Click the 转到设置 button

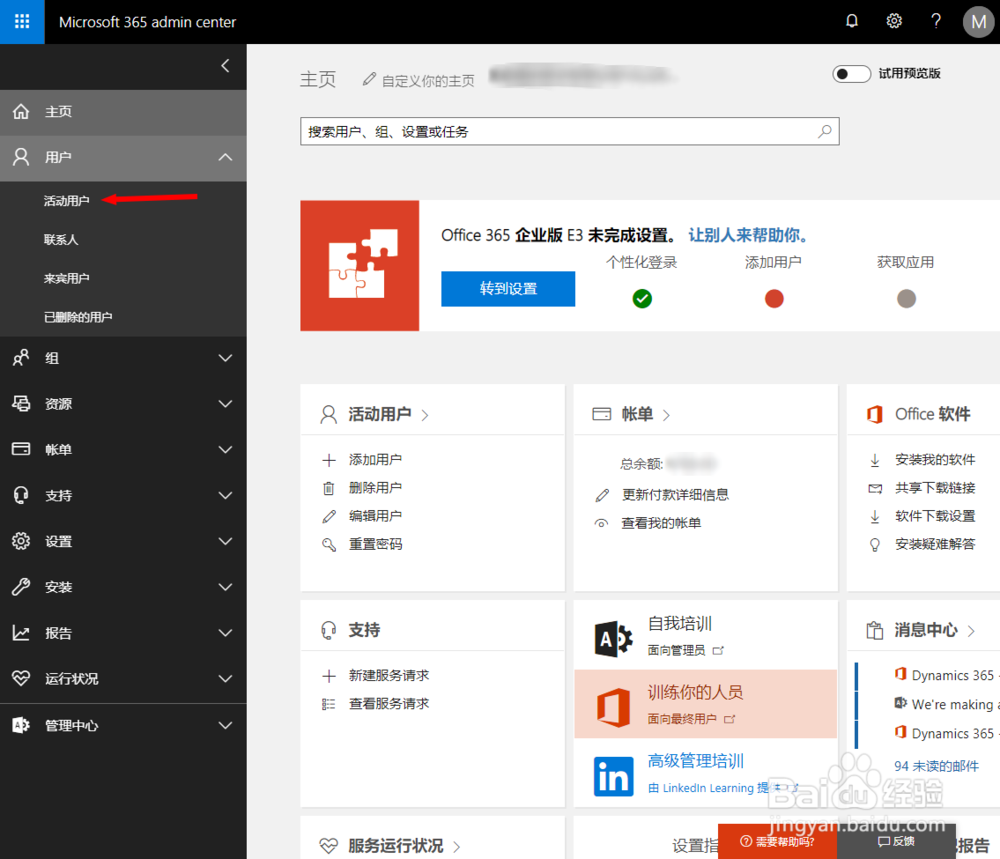[508, 289]
